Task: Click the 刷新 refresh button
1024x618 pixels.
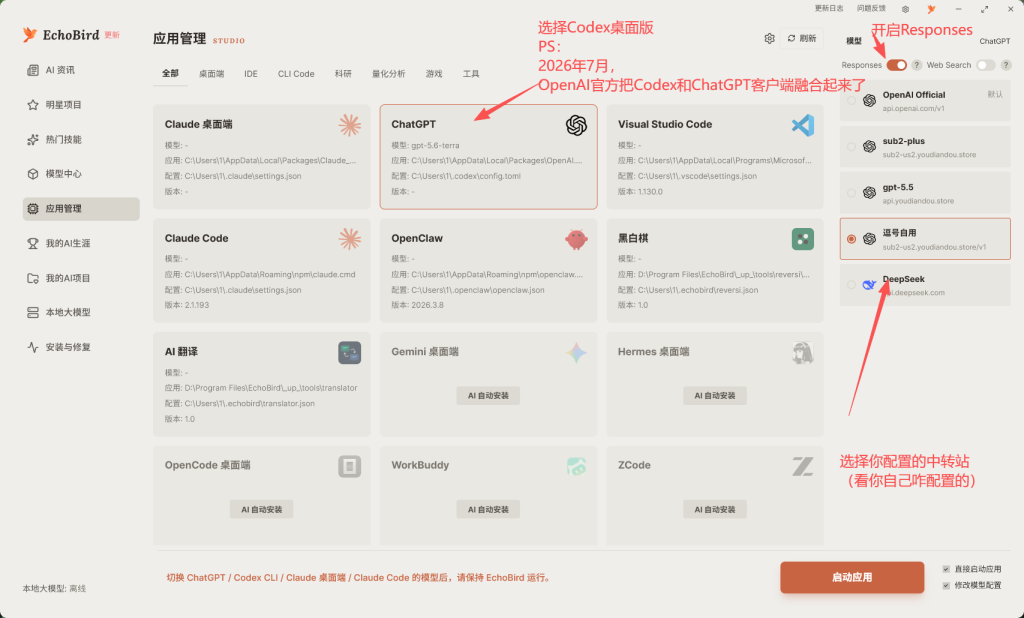Action: [802, 39]
